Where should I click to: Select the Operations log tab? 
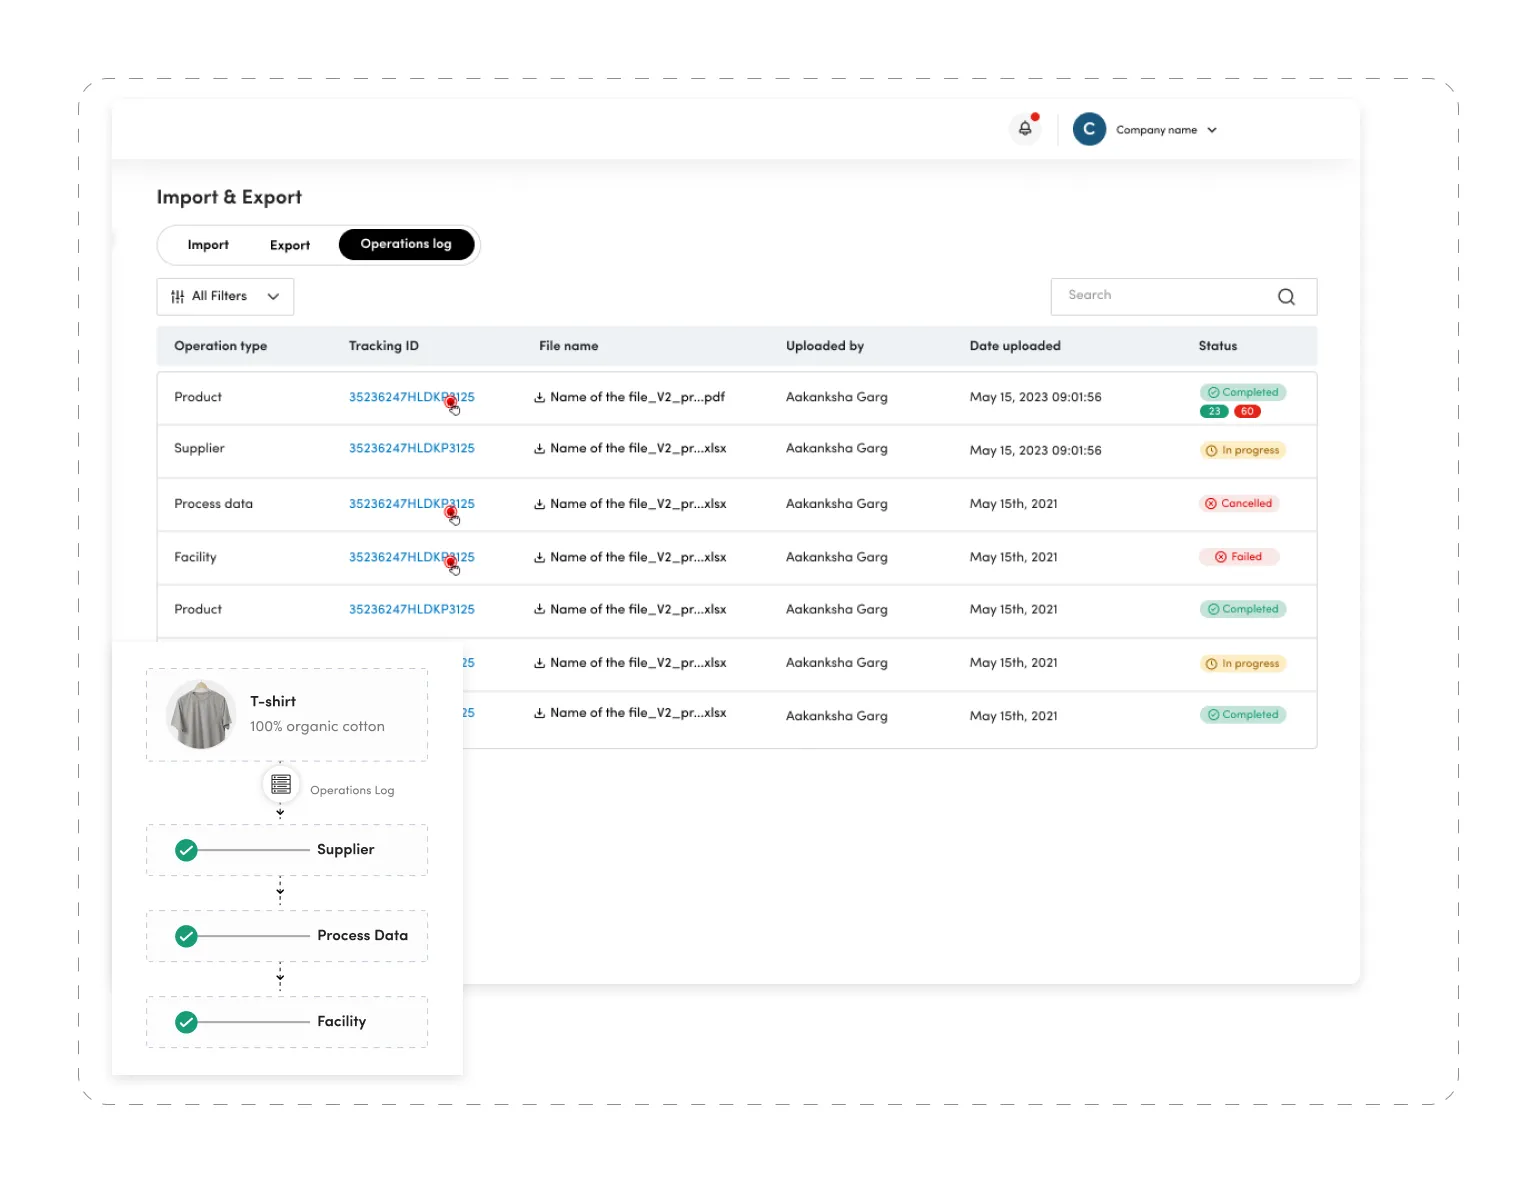[406, 244]
